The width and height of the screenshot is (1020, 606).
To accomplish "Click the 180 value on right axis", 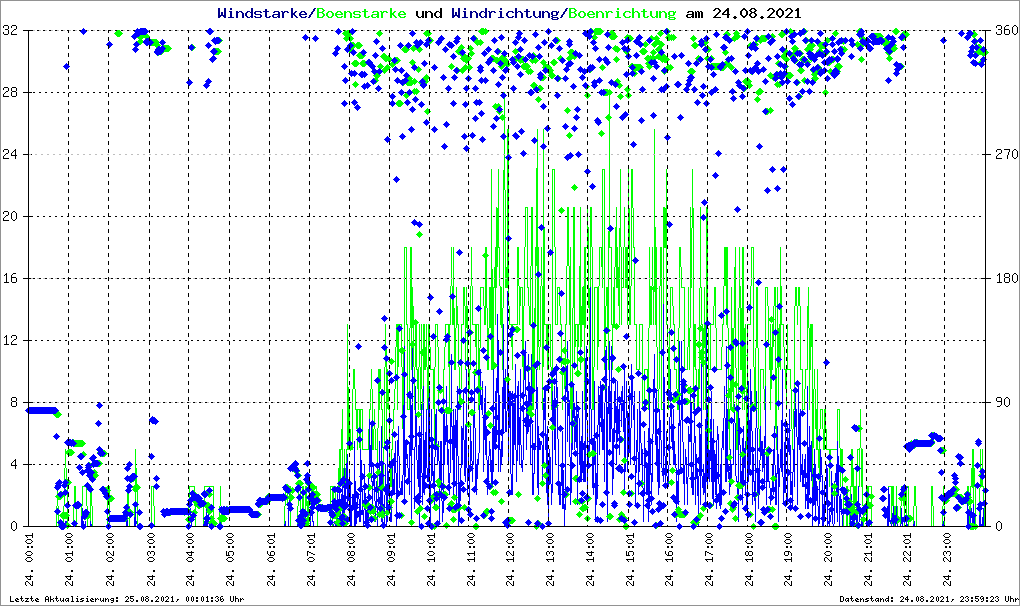I will click(x=1004, y=278).
